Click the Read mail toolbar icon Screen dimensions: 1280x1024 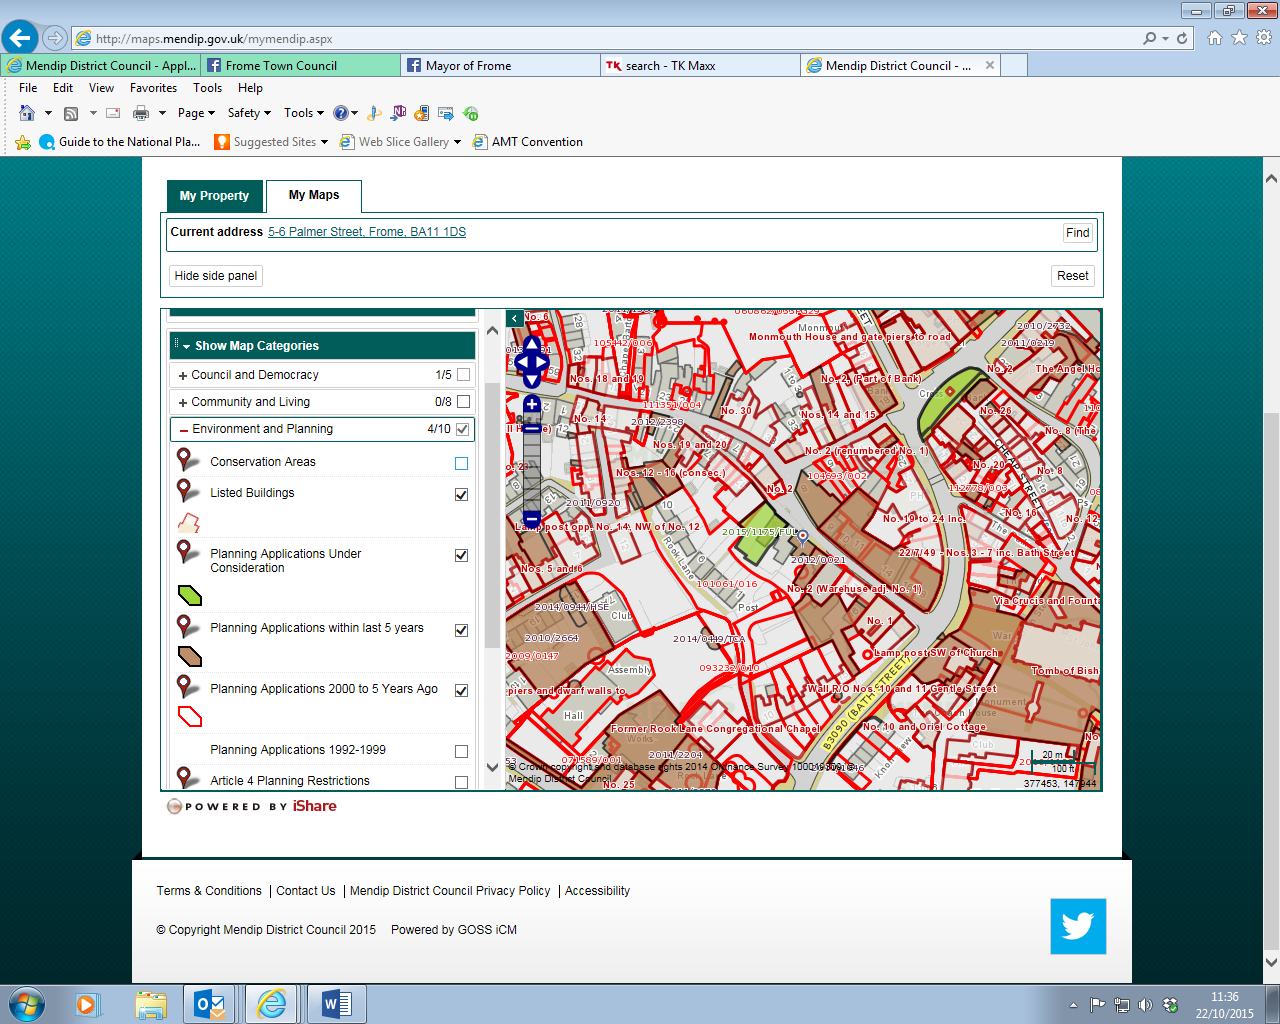113,113
